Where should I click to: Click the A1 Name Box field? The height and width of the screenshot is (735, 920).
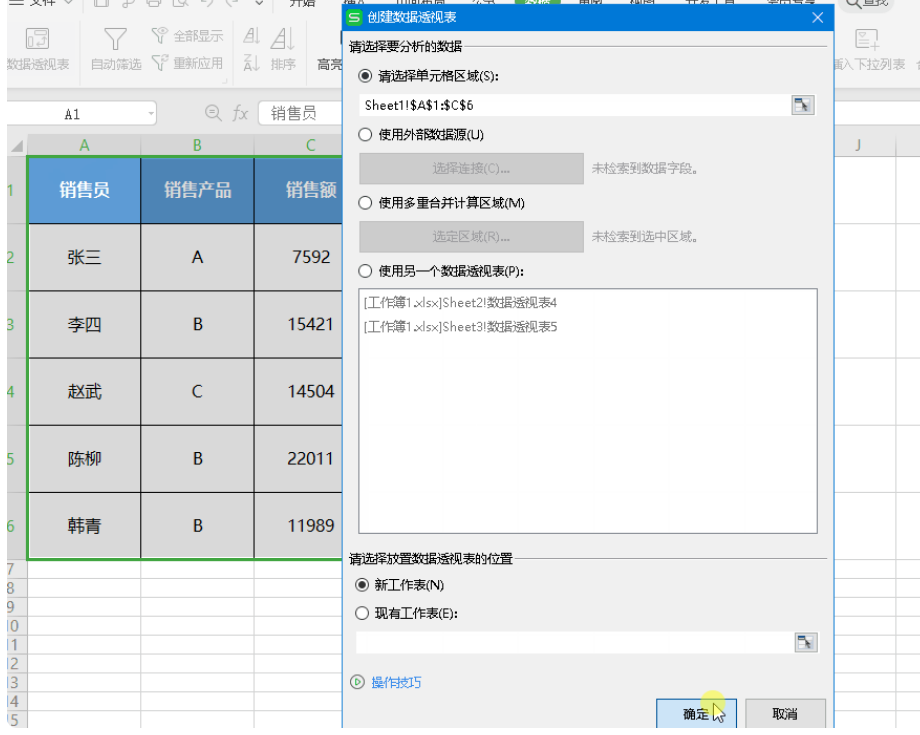[74, 113]
